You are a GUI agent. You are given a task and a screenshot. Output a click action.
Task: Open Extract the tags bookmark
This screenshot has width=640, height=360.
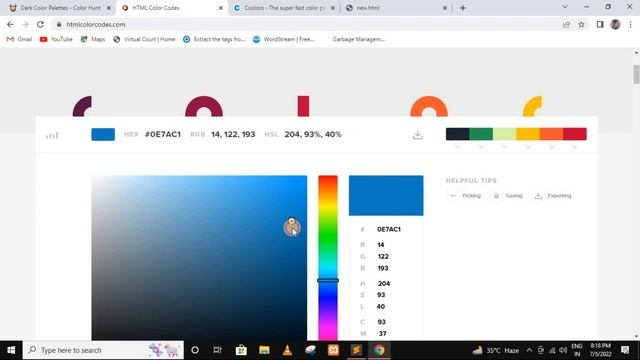[x=214, y=39]
